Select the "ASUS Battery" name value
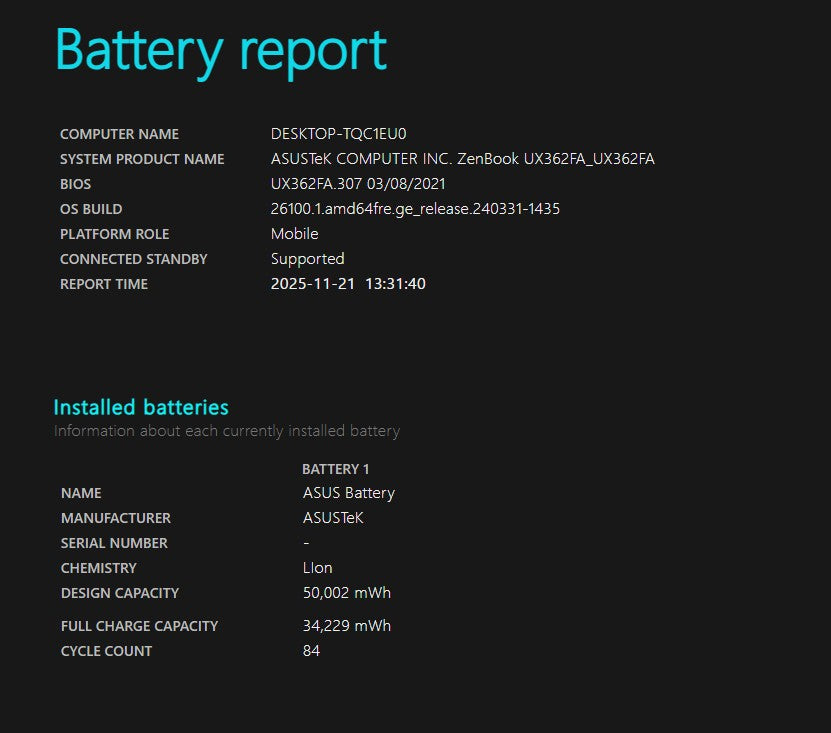831x733 pixels. pyautogui.click(x=348, y=493)
